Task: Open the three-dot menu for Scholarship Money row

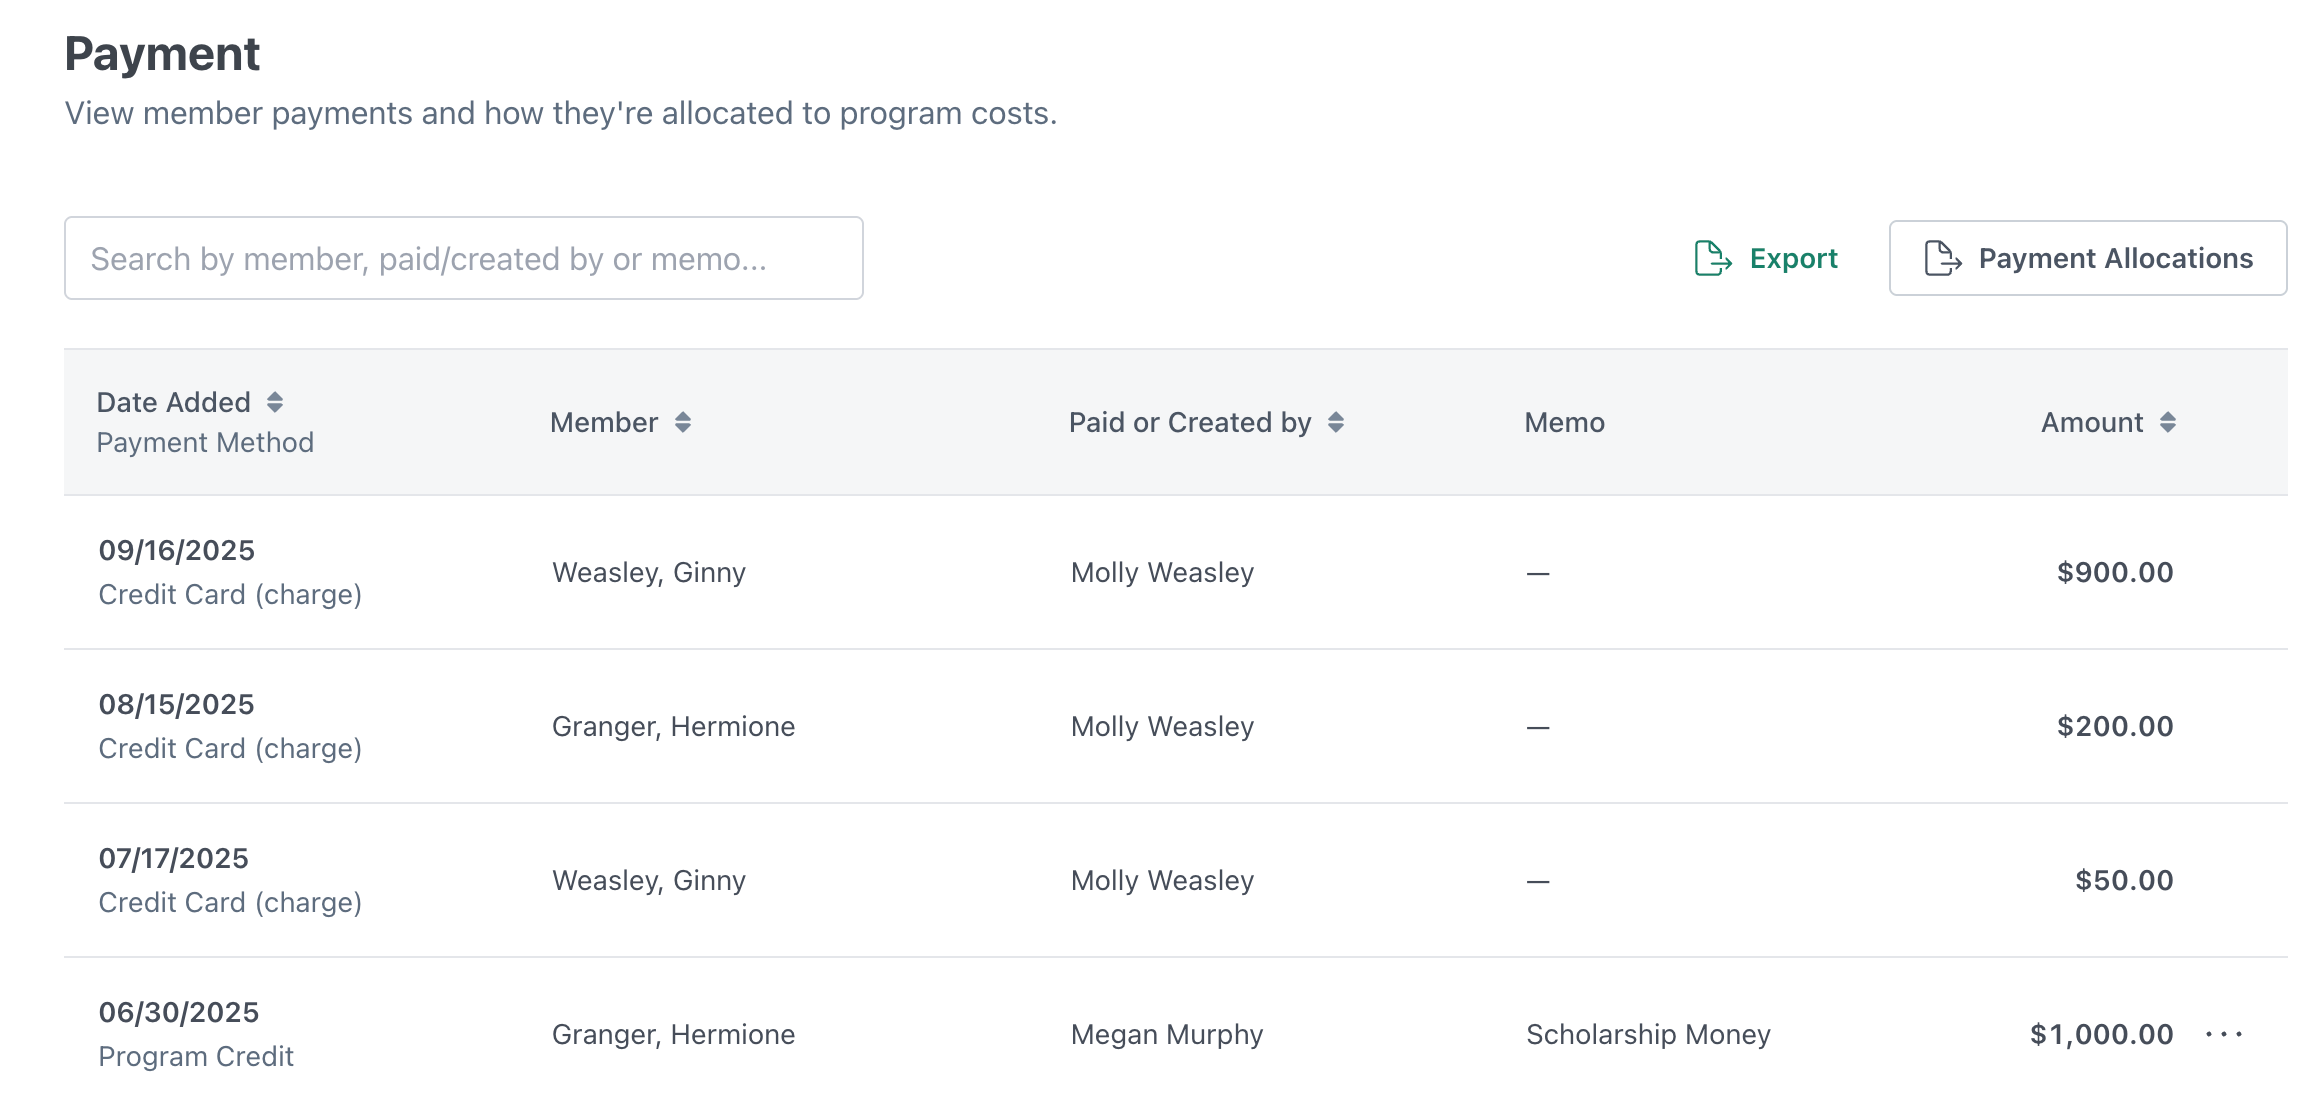Action: (x=2224, y=1034)
